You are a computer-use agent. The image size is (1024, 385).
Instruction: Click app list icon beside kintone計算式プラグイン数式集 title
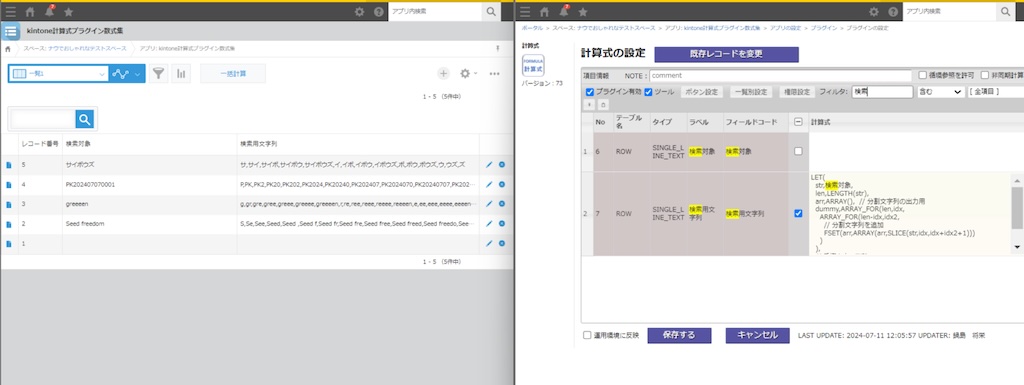tap(10, 31)
